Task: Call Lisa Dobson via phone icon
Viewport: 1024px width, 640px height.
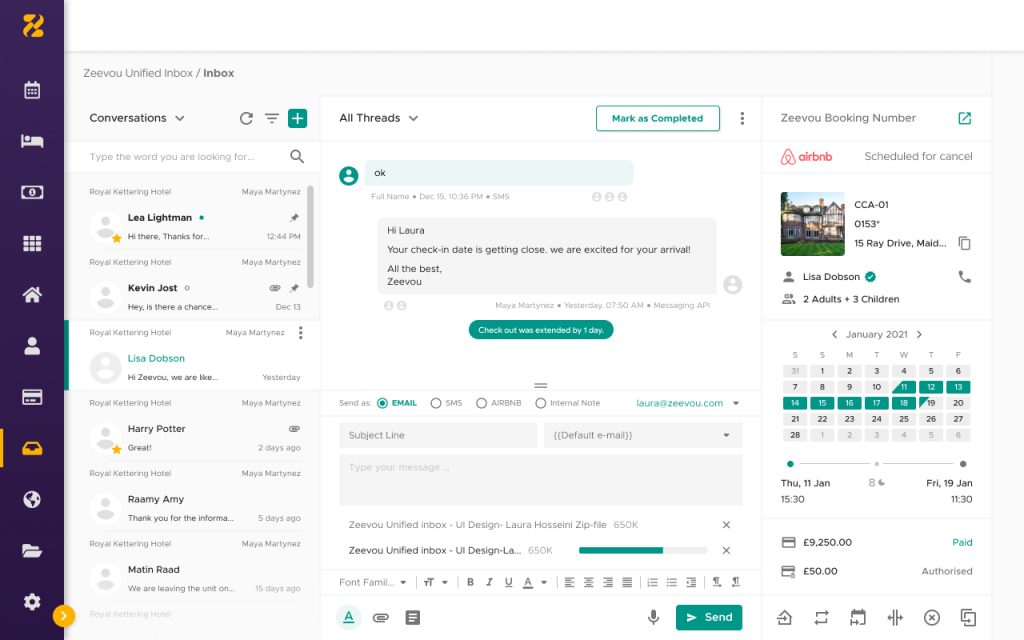Action: (965, 277)
